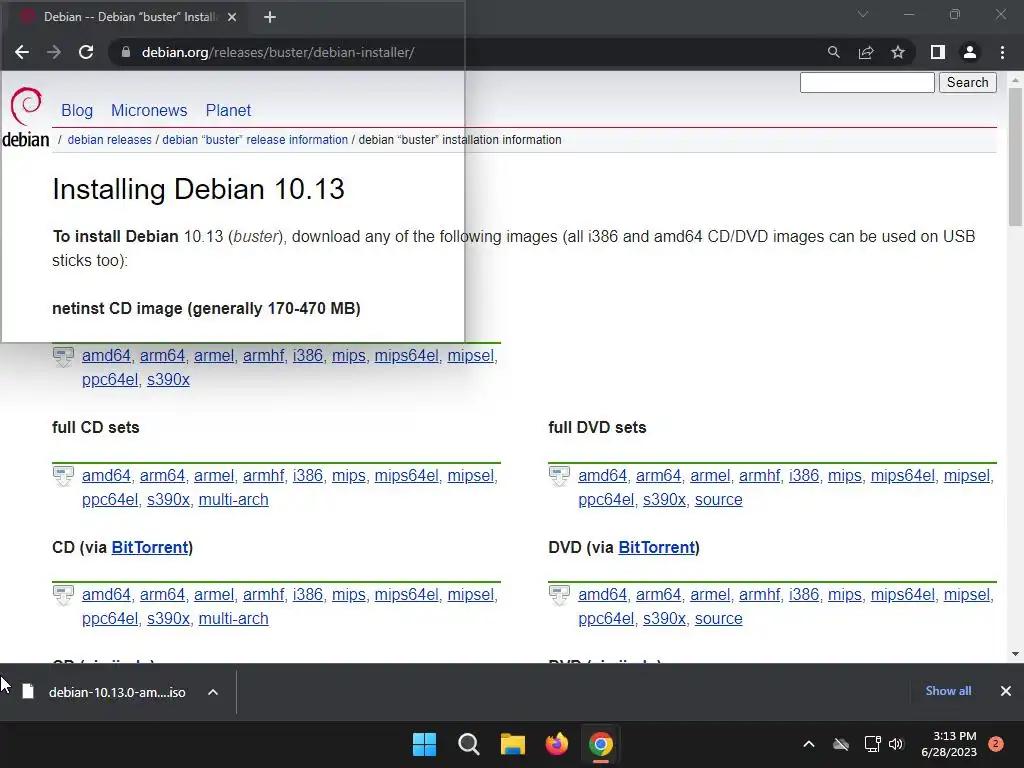Open the network tray icon

[x=872, y=744]
